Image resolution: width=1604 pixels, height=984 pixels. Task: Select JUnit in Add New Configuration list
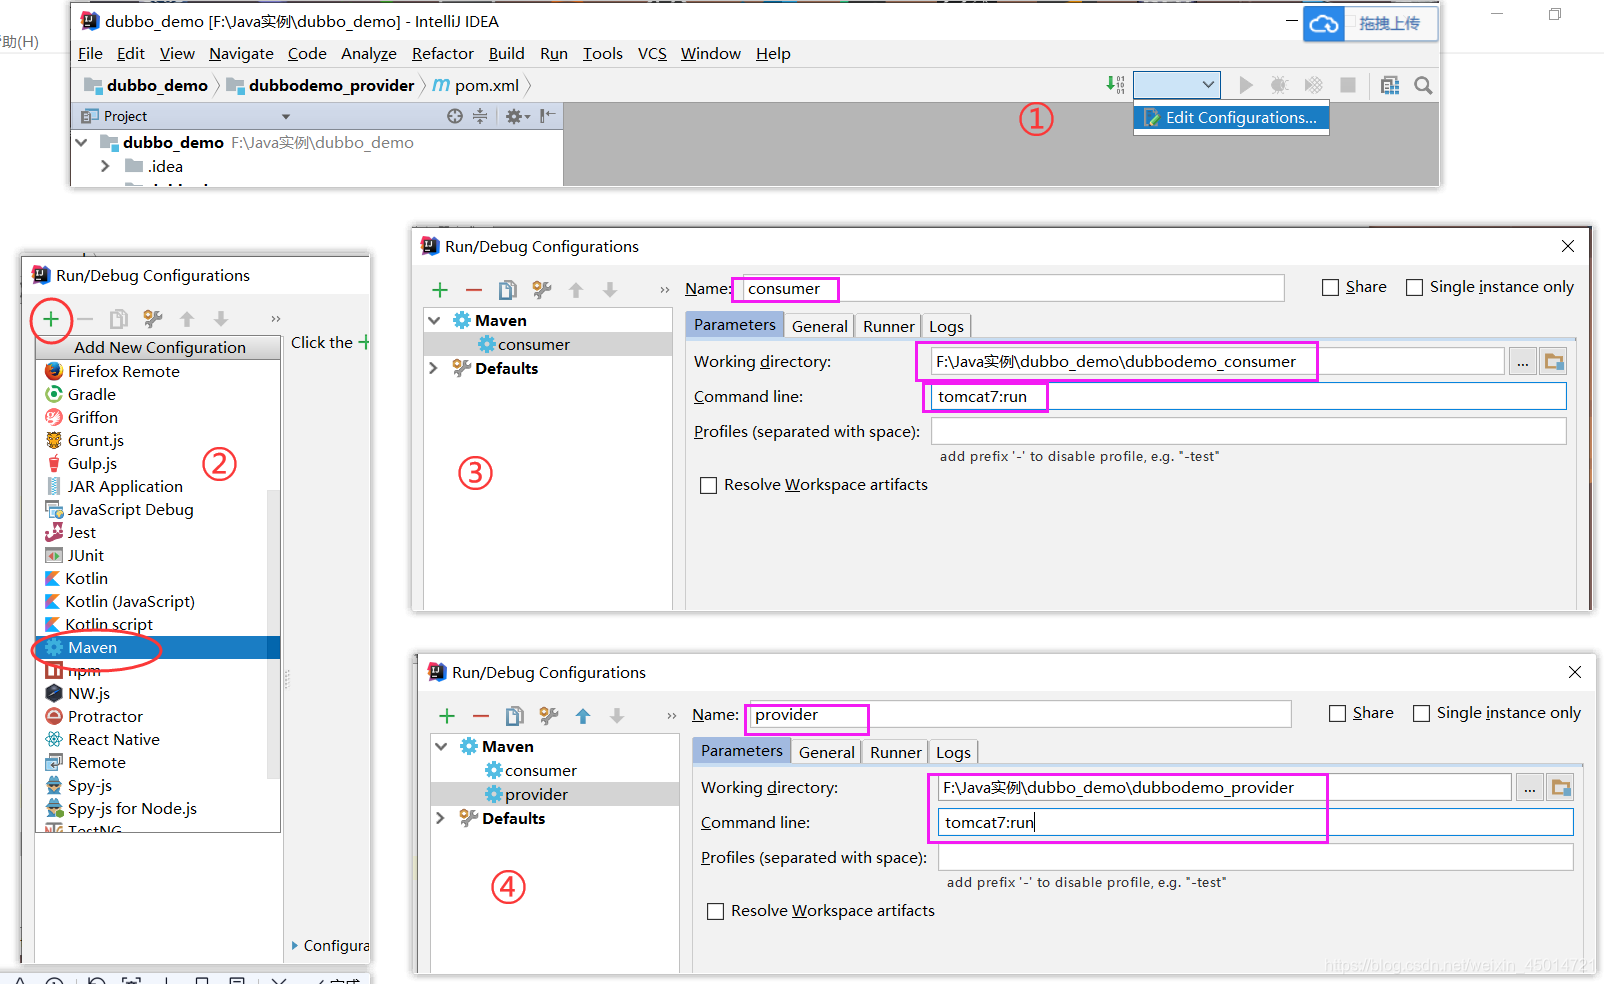click(157, 556)
